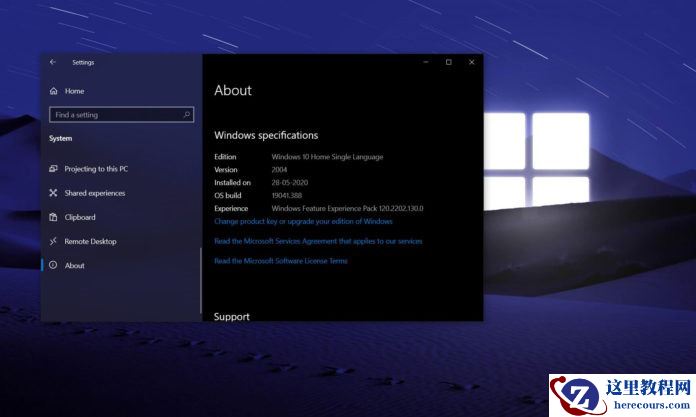Click the OS build label

[227, 195]
